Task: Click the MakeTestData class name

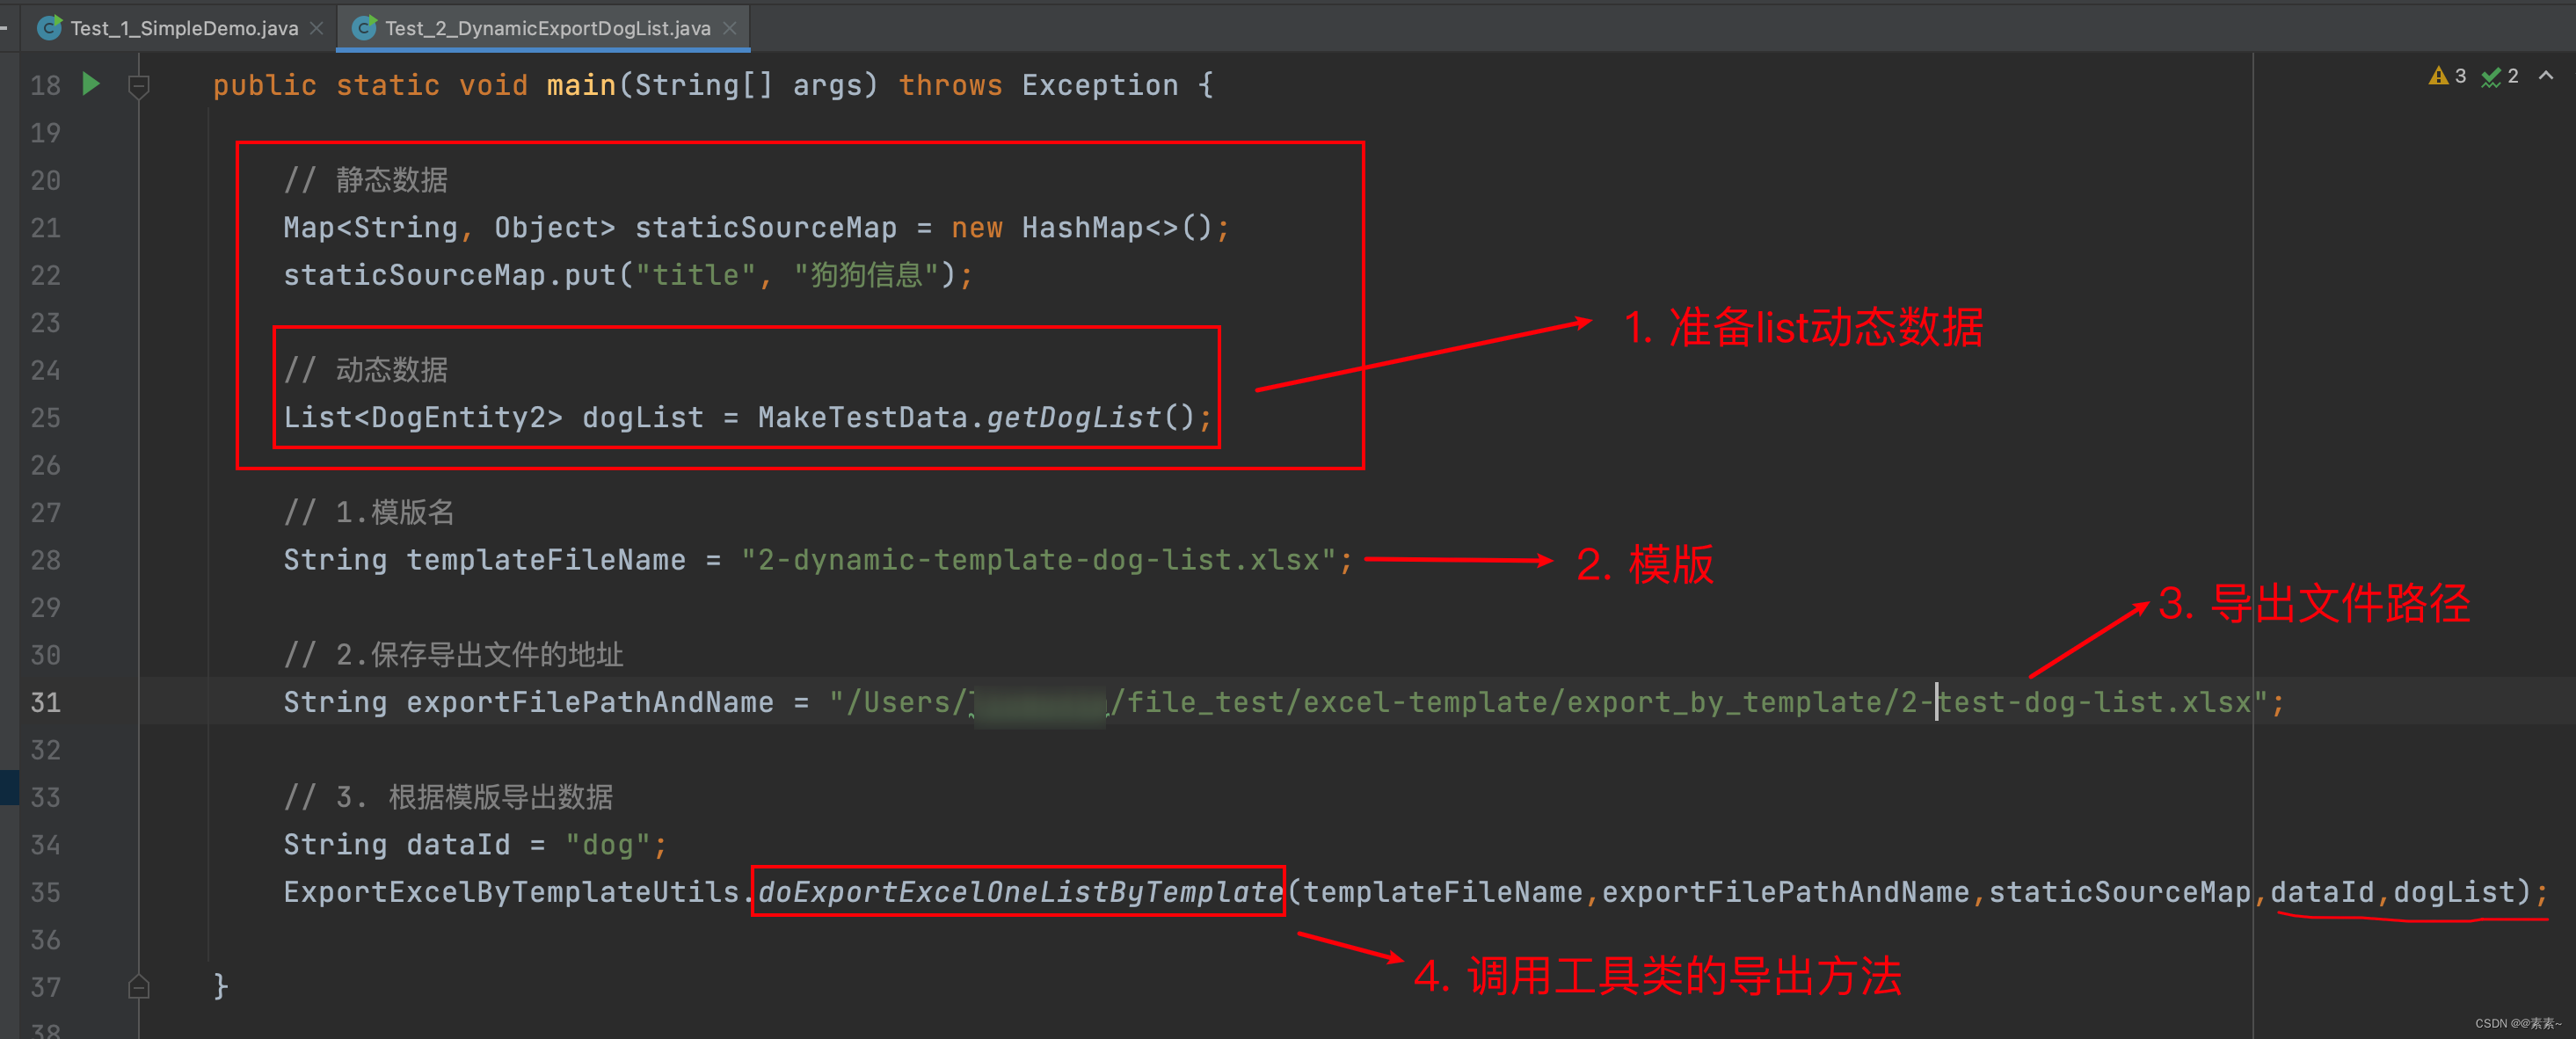Action: [x=863, y=418]
